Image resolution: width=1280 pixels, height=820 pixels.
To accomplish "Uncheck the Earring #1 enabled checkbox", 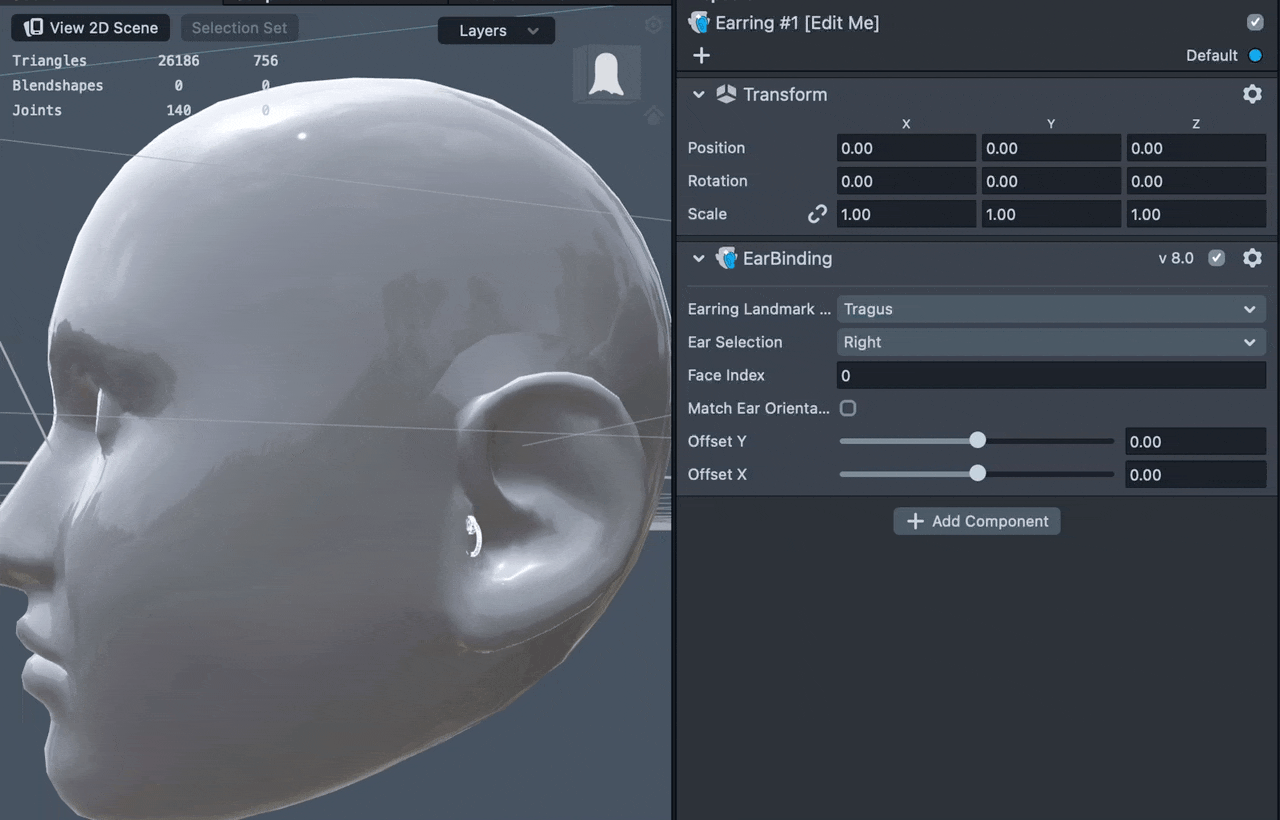I will point(1255,22).
